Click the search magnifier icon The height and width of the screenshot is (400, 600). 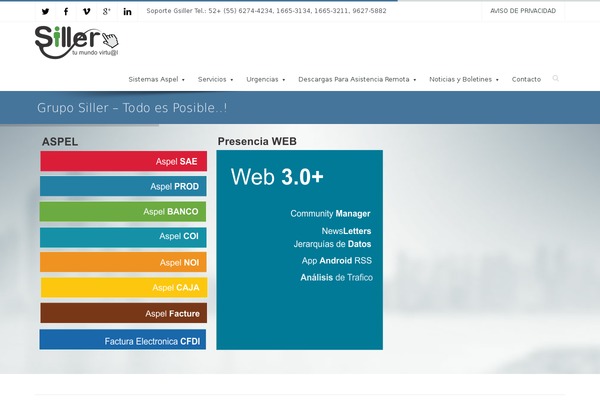click(556, 78)
